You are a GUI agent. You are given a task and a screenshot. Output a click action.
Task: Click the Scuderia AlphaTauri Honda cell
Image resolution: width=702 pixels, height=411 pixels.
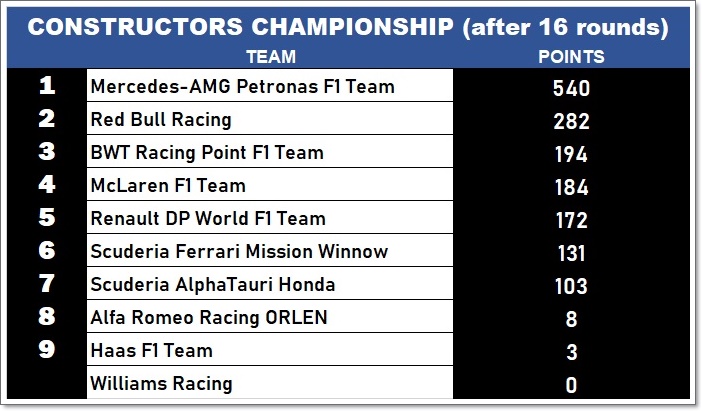(x=270, y=283)
